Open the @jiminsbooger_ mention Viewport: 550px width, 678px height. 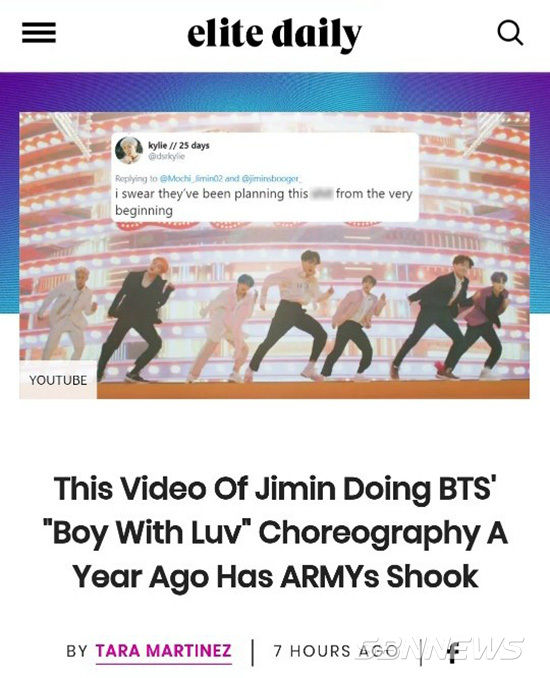[x=271, y=178]
